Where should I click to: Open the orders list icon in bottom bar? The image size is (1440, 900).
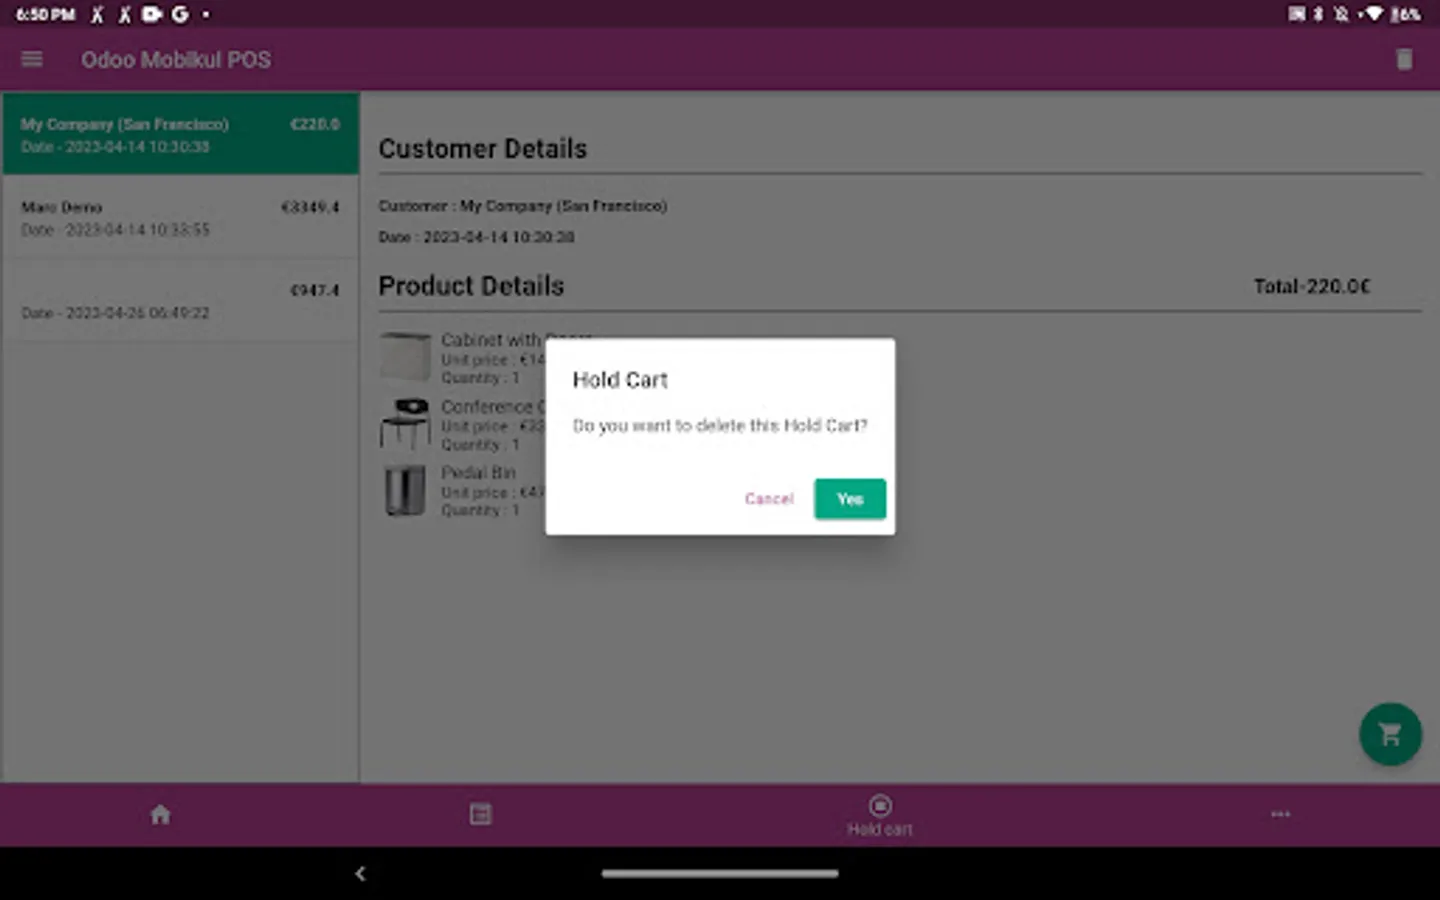tap(480, 814)
